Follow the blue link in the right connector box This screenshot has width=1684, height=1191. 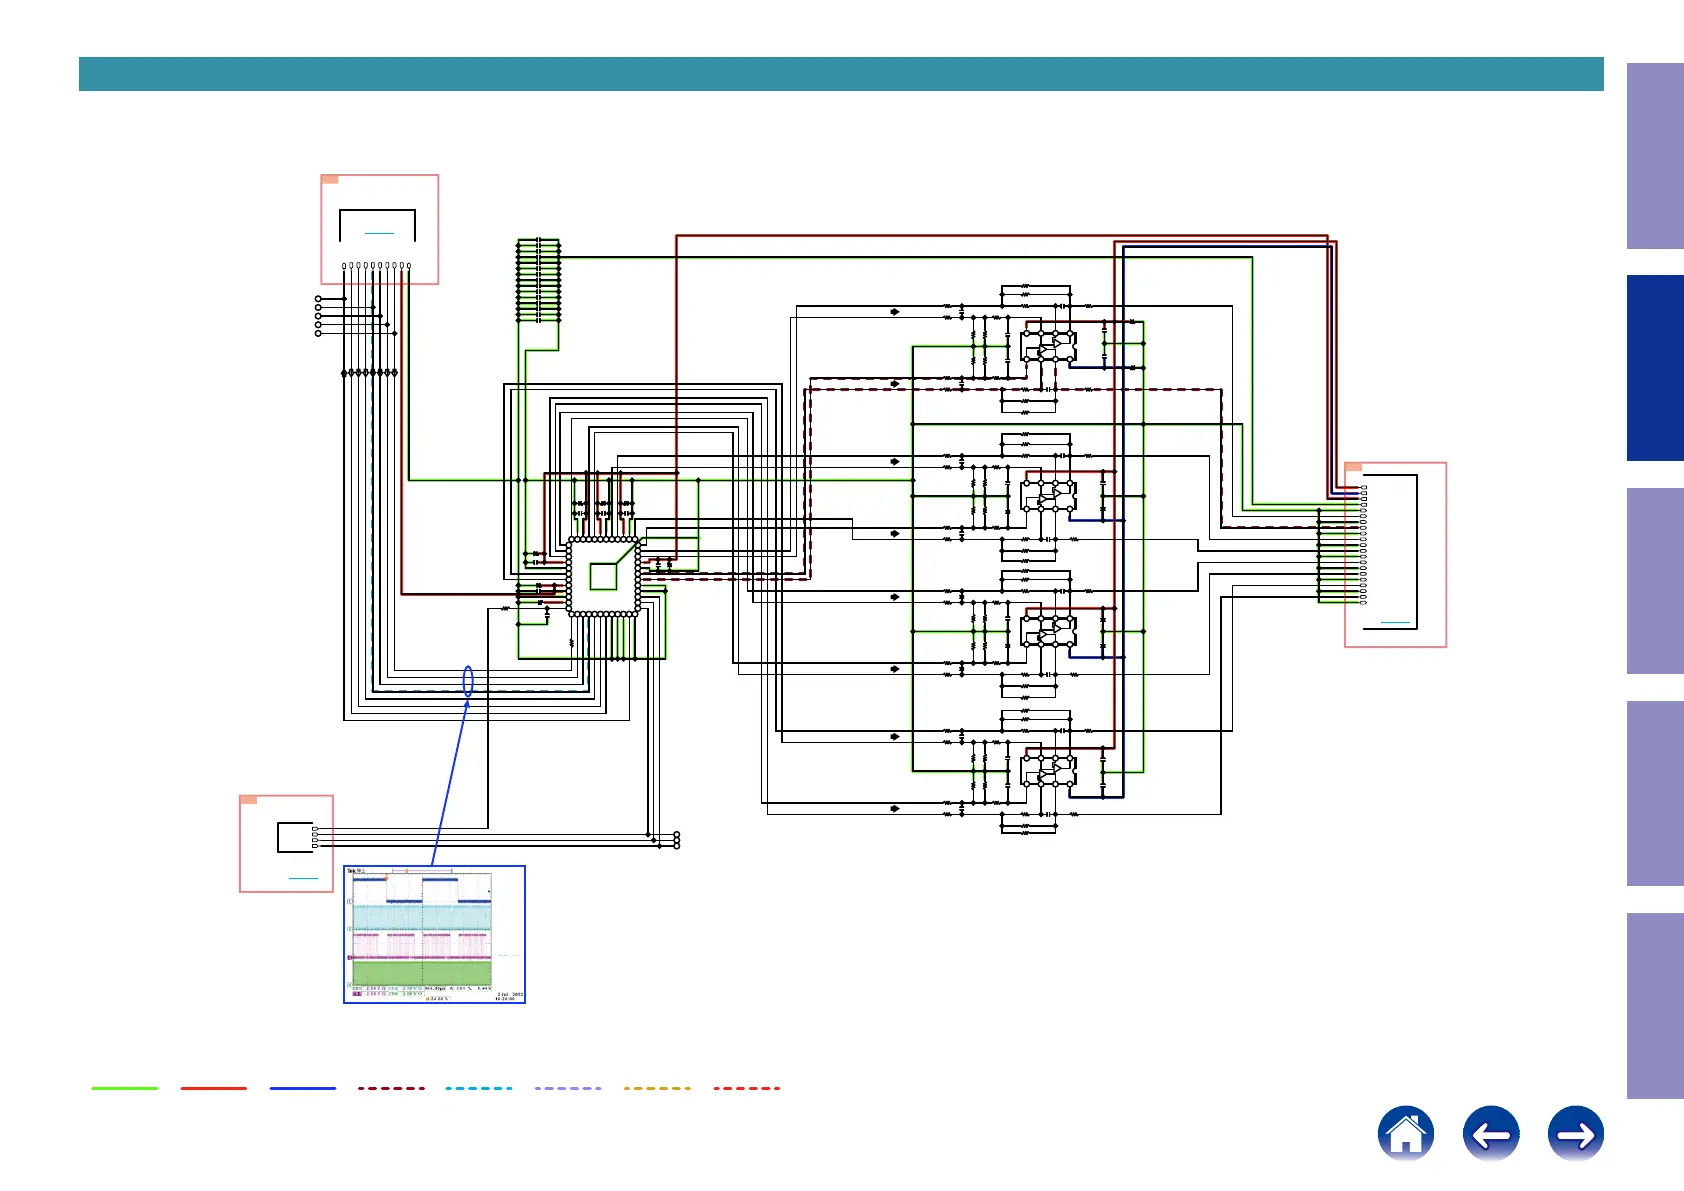click(1395, 623)
